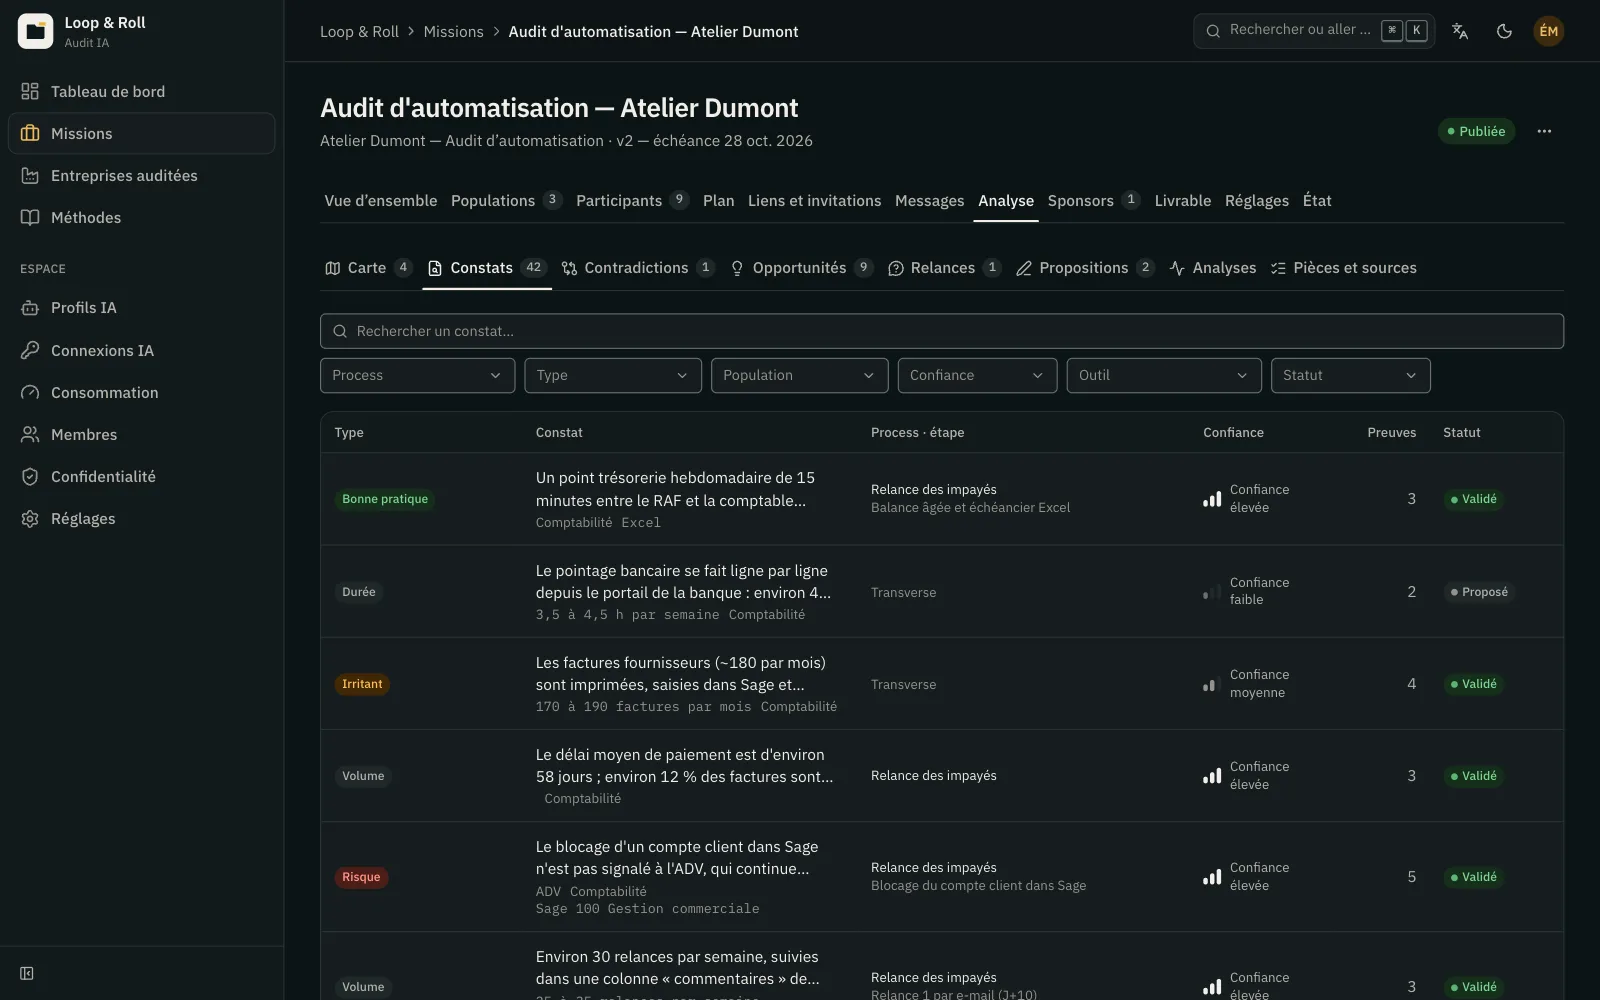Toggle dark mode moon icon

click(x=1504, y=31)
